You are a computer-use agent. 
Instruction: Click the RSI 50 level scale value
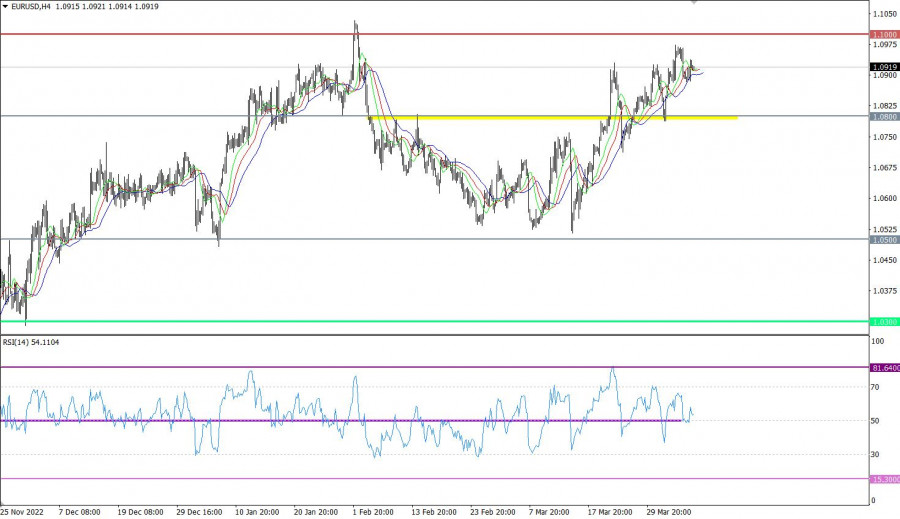[877, 421]
